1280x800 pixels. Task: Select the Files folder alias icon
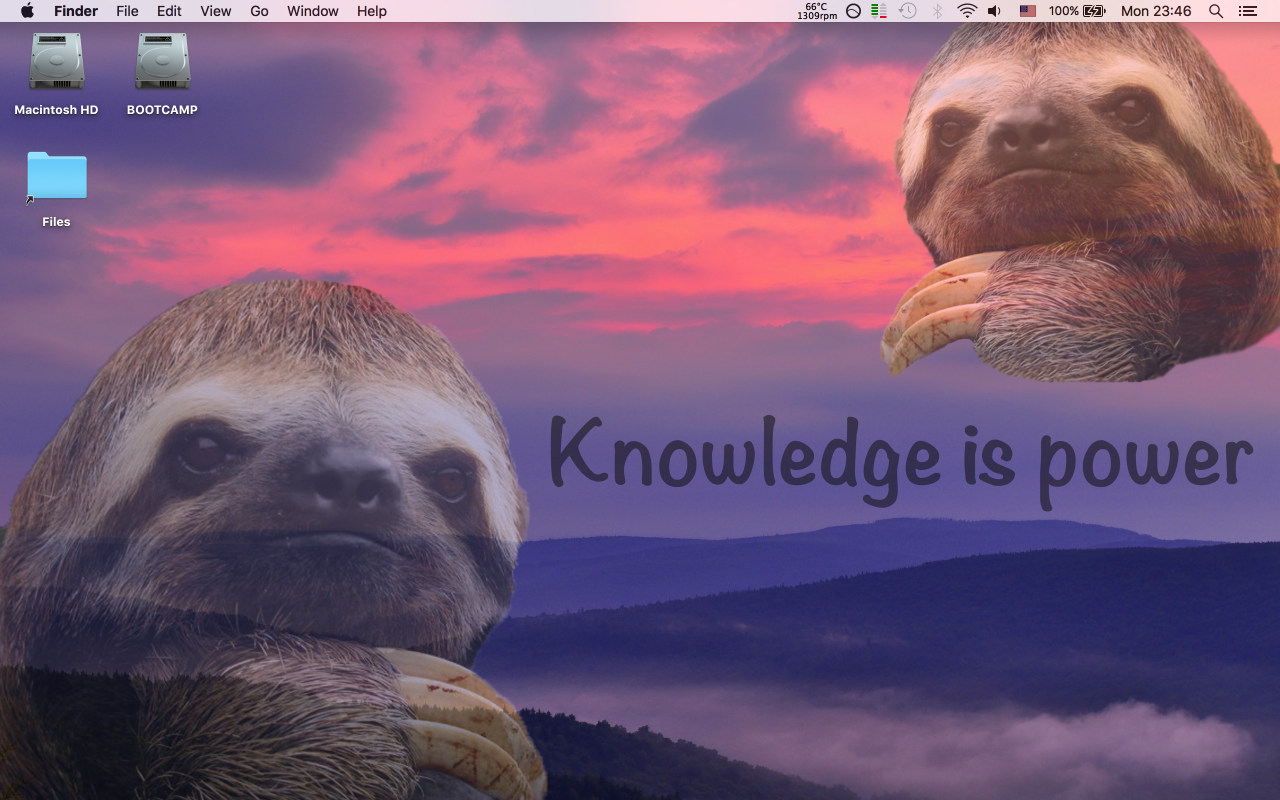point(56,177)
